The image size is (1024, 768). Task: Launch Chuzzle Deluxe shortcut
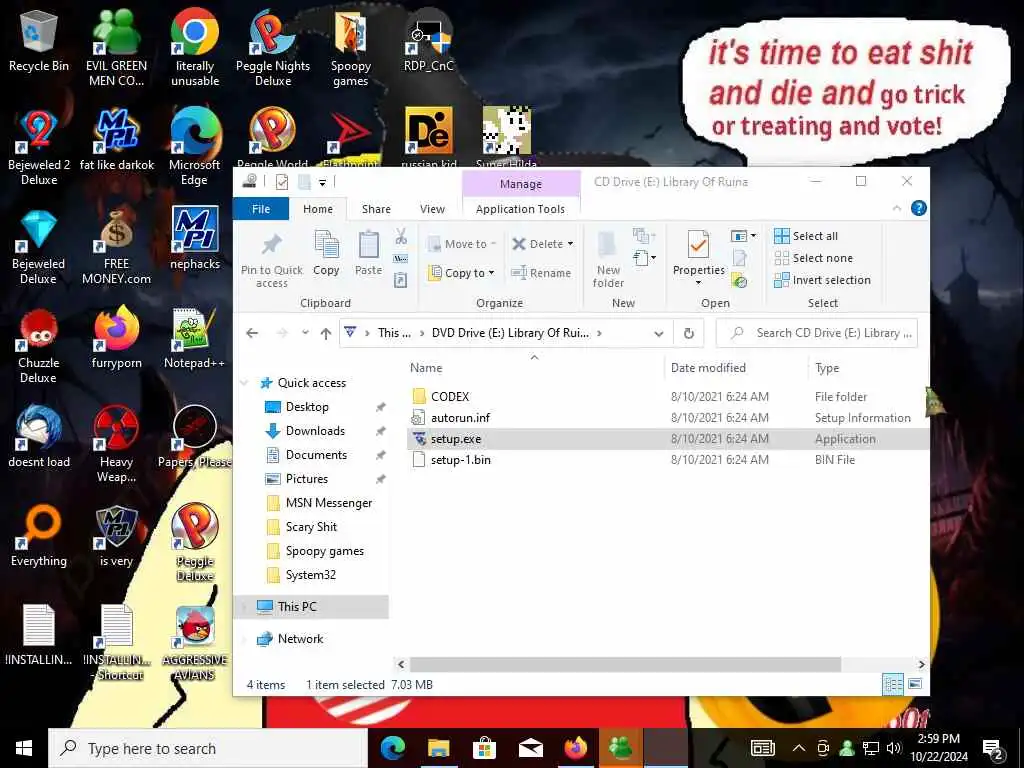39,345
